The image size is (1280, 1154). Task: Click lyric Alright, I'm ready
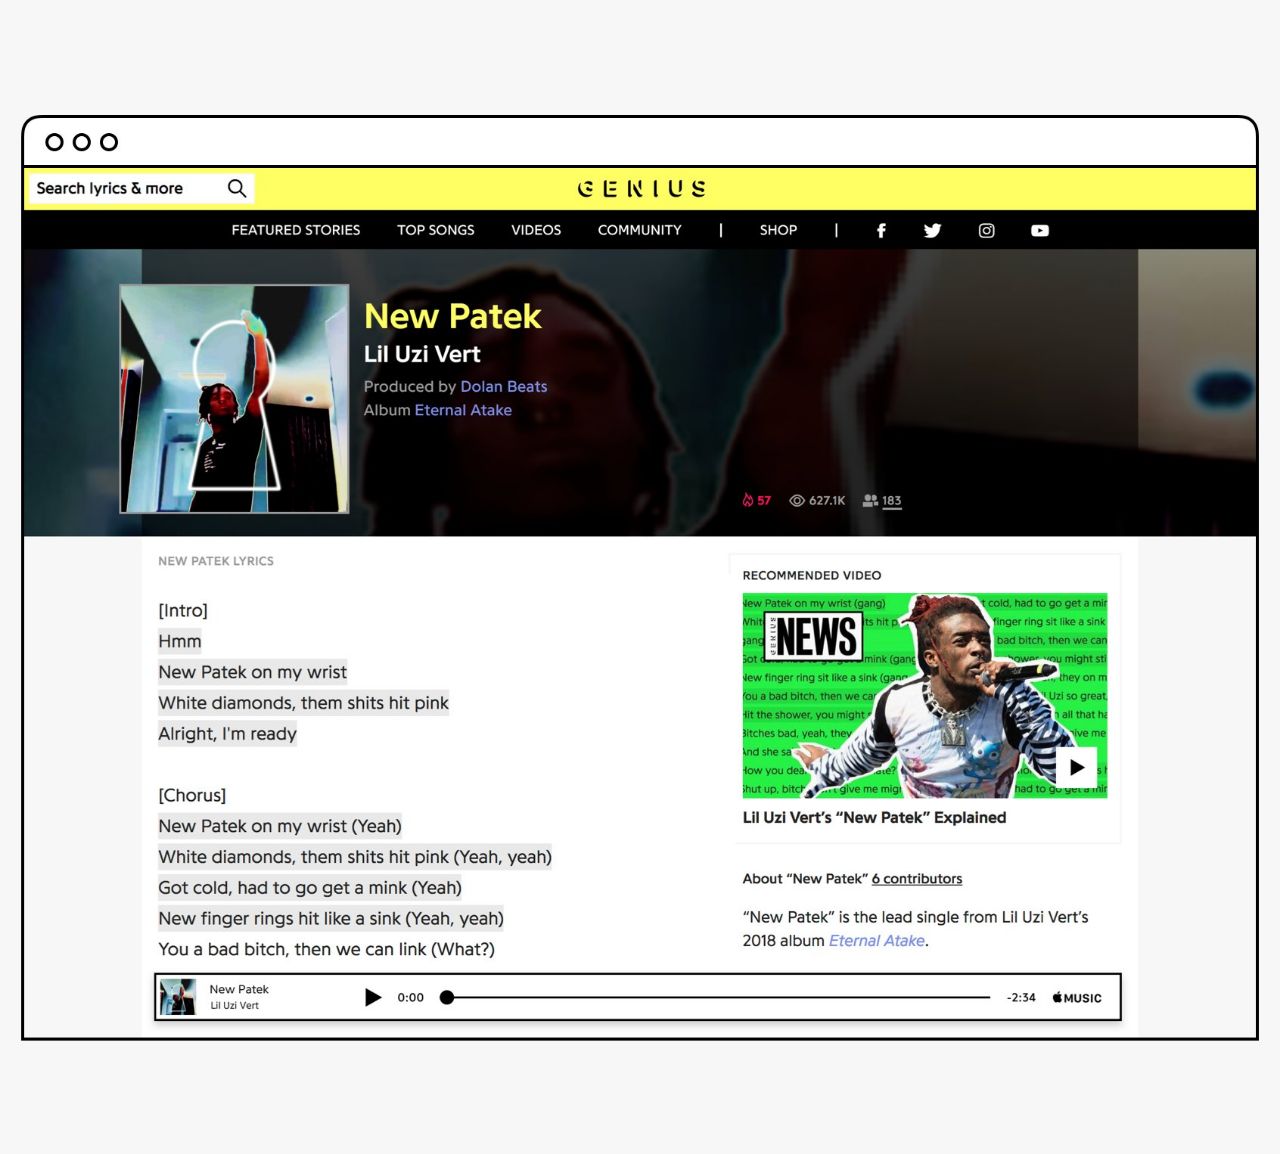tap(228, 734)
